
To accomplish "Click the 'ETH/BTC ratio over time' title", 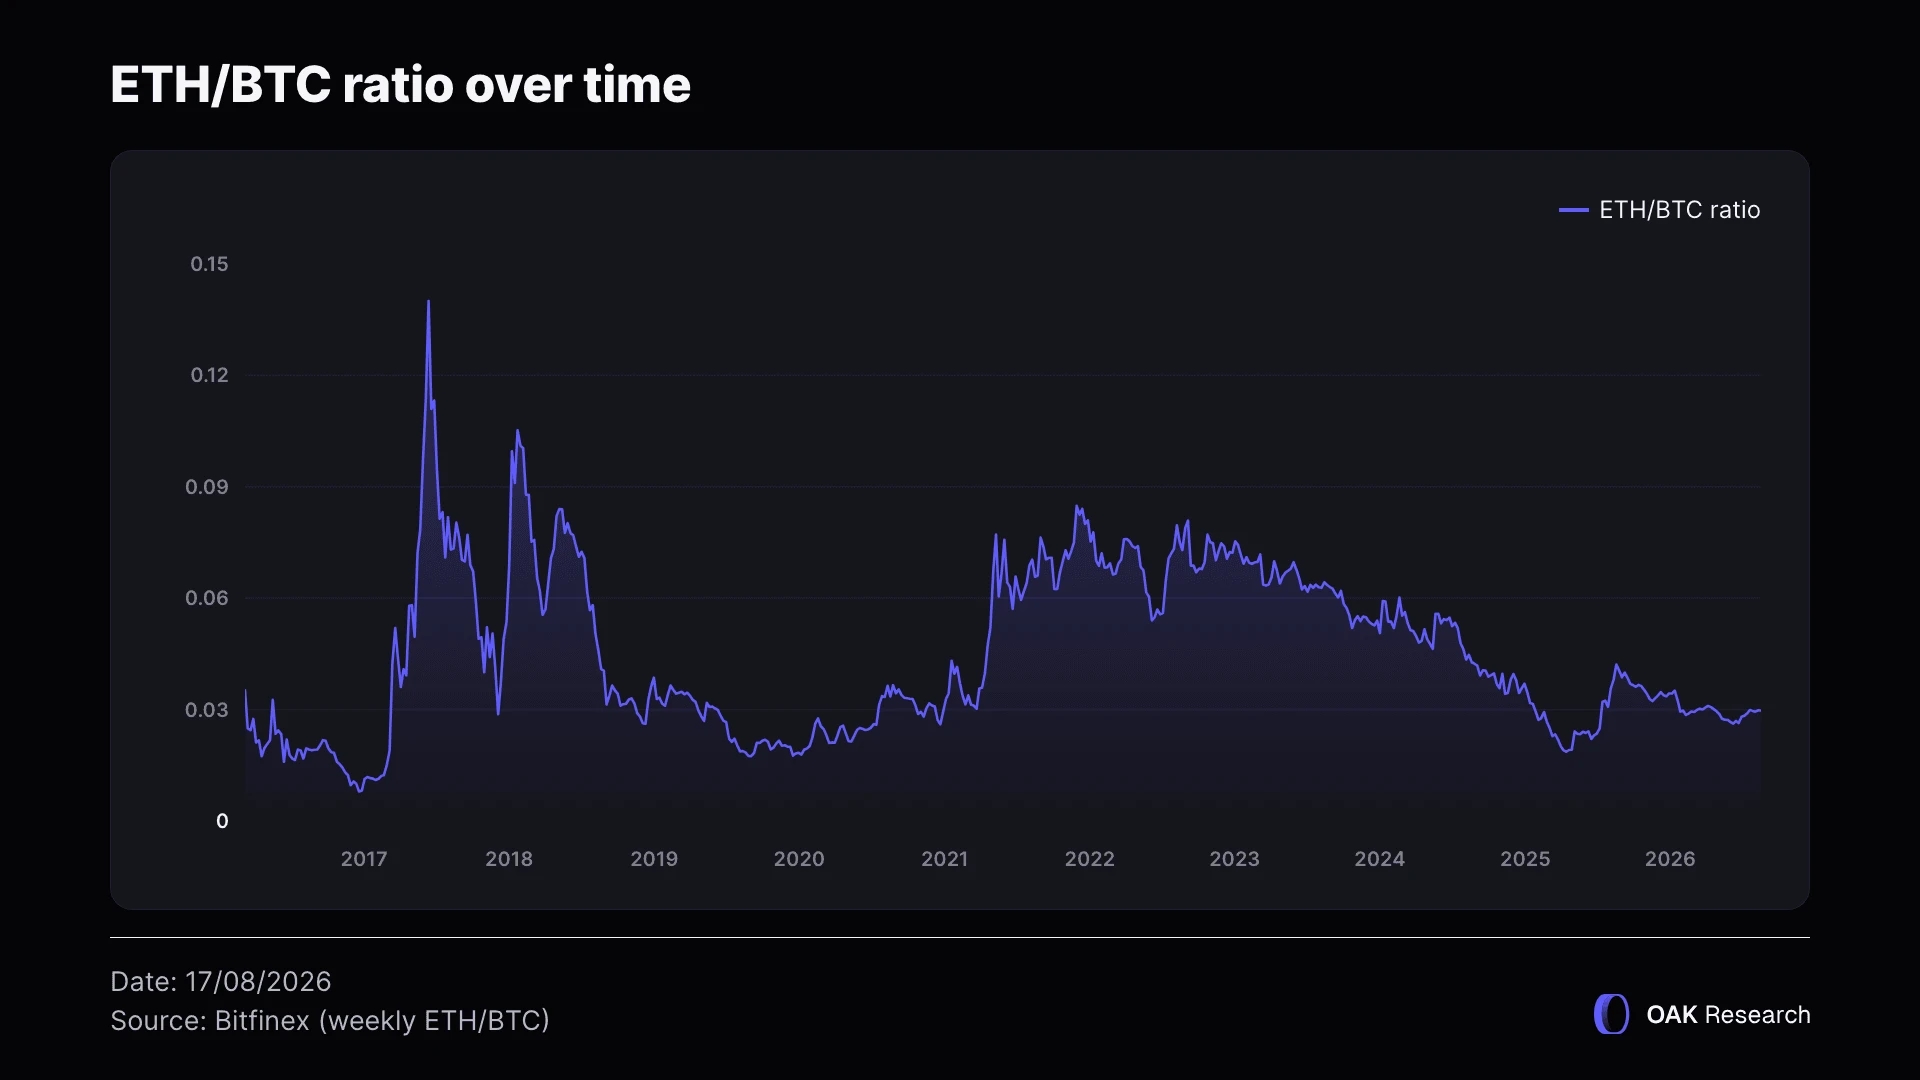I will click(x=400, y=85).
